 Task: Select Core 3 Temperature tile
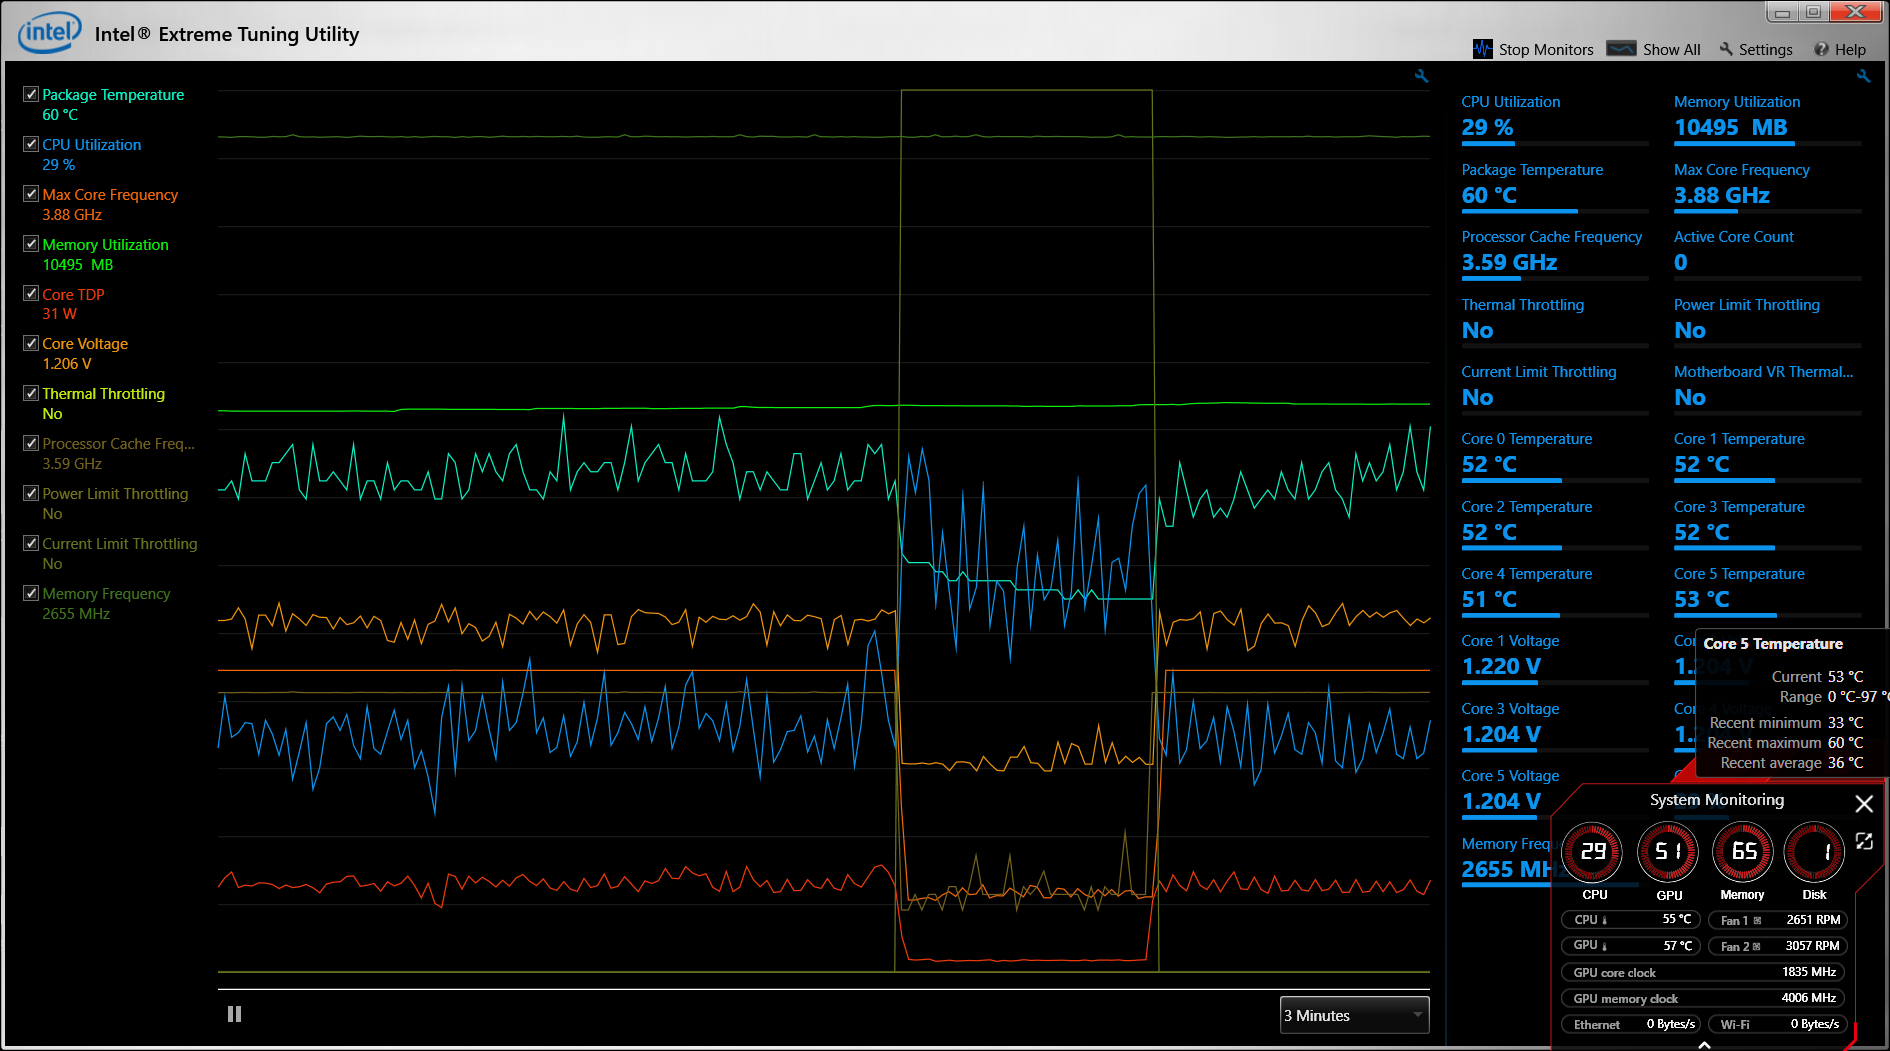coord(1768,524)
